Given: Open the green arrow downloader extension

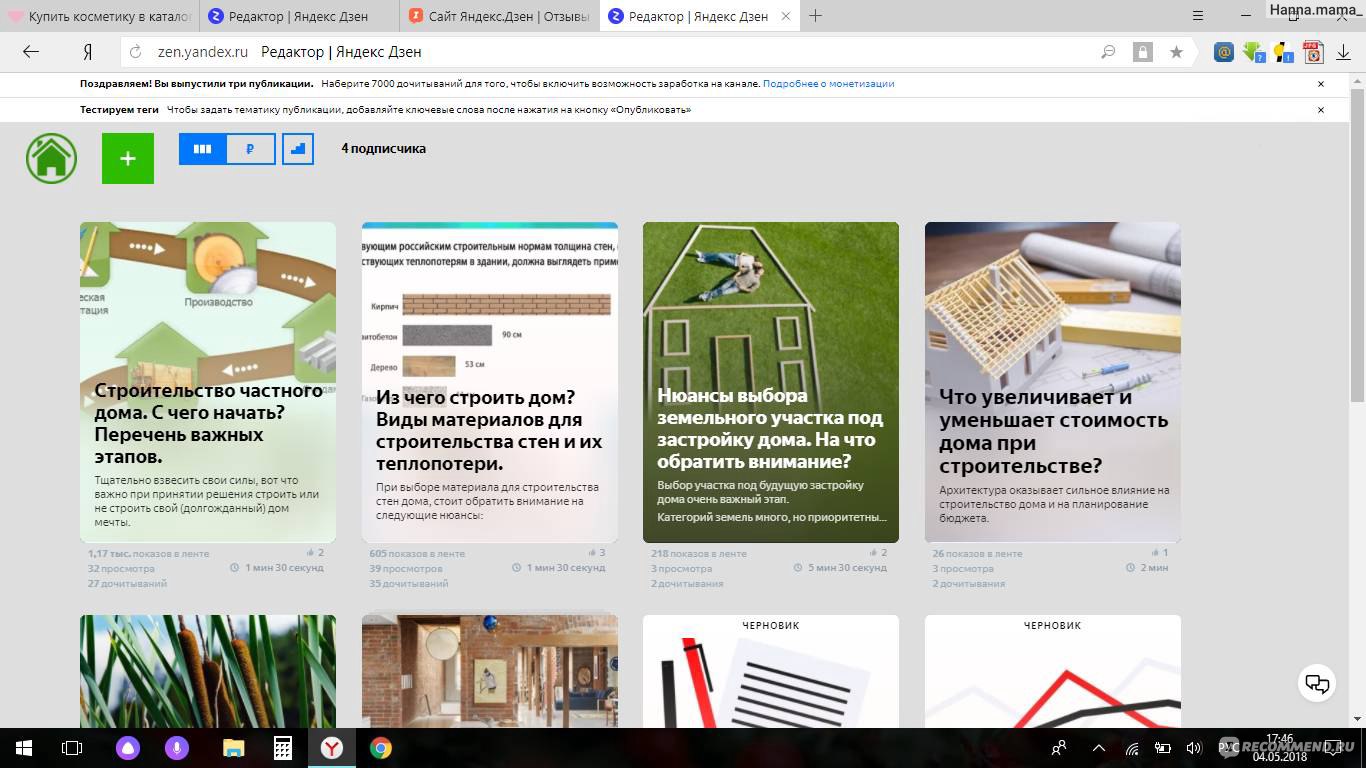Looking at the screenshot, I should point(1253,52).
